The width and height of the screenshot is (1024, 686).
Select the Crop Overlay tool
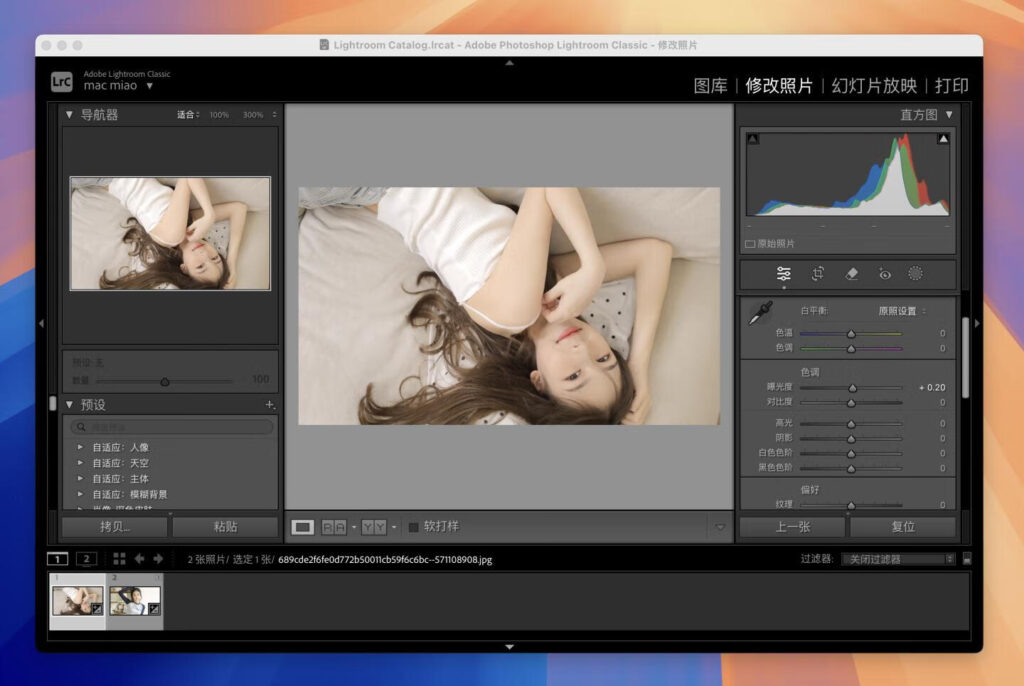click(817, 273)
